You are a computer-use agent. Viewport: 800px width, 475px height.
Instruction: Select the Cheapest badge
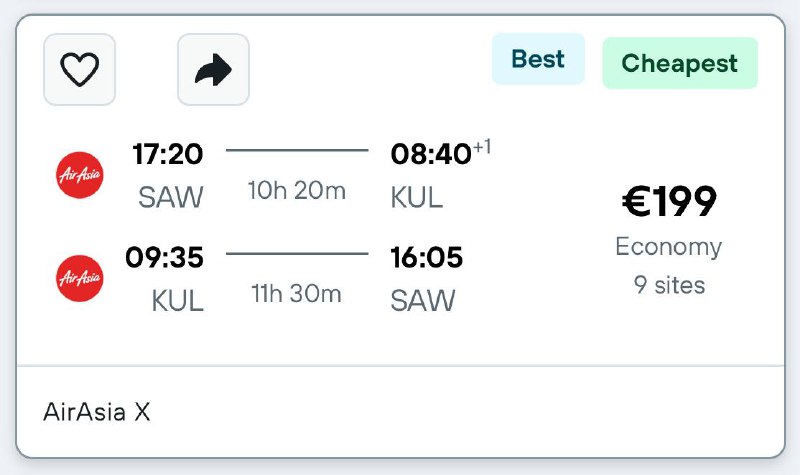pos(680,64)
